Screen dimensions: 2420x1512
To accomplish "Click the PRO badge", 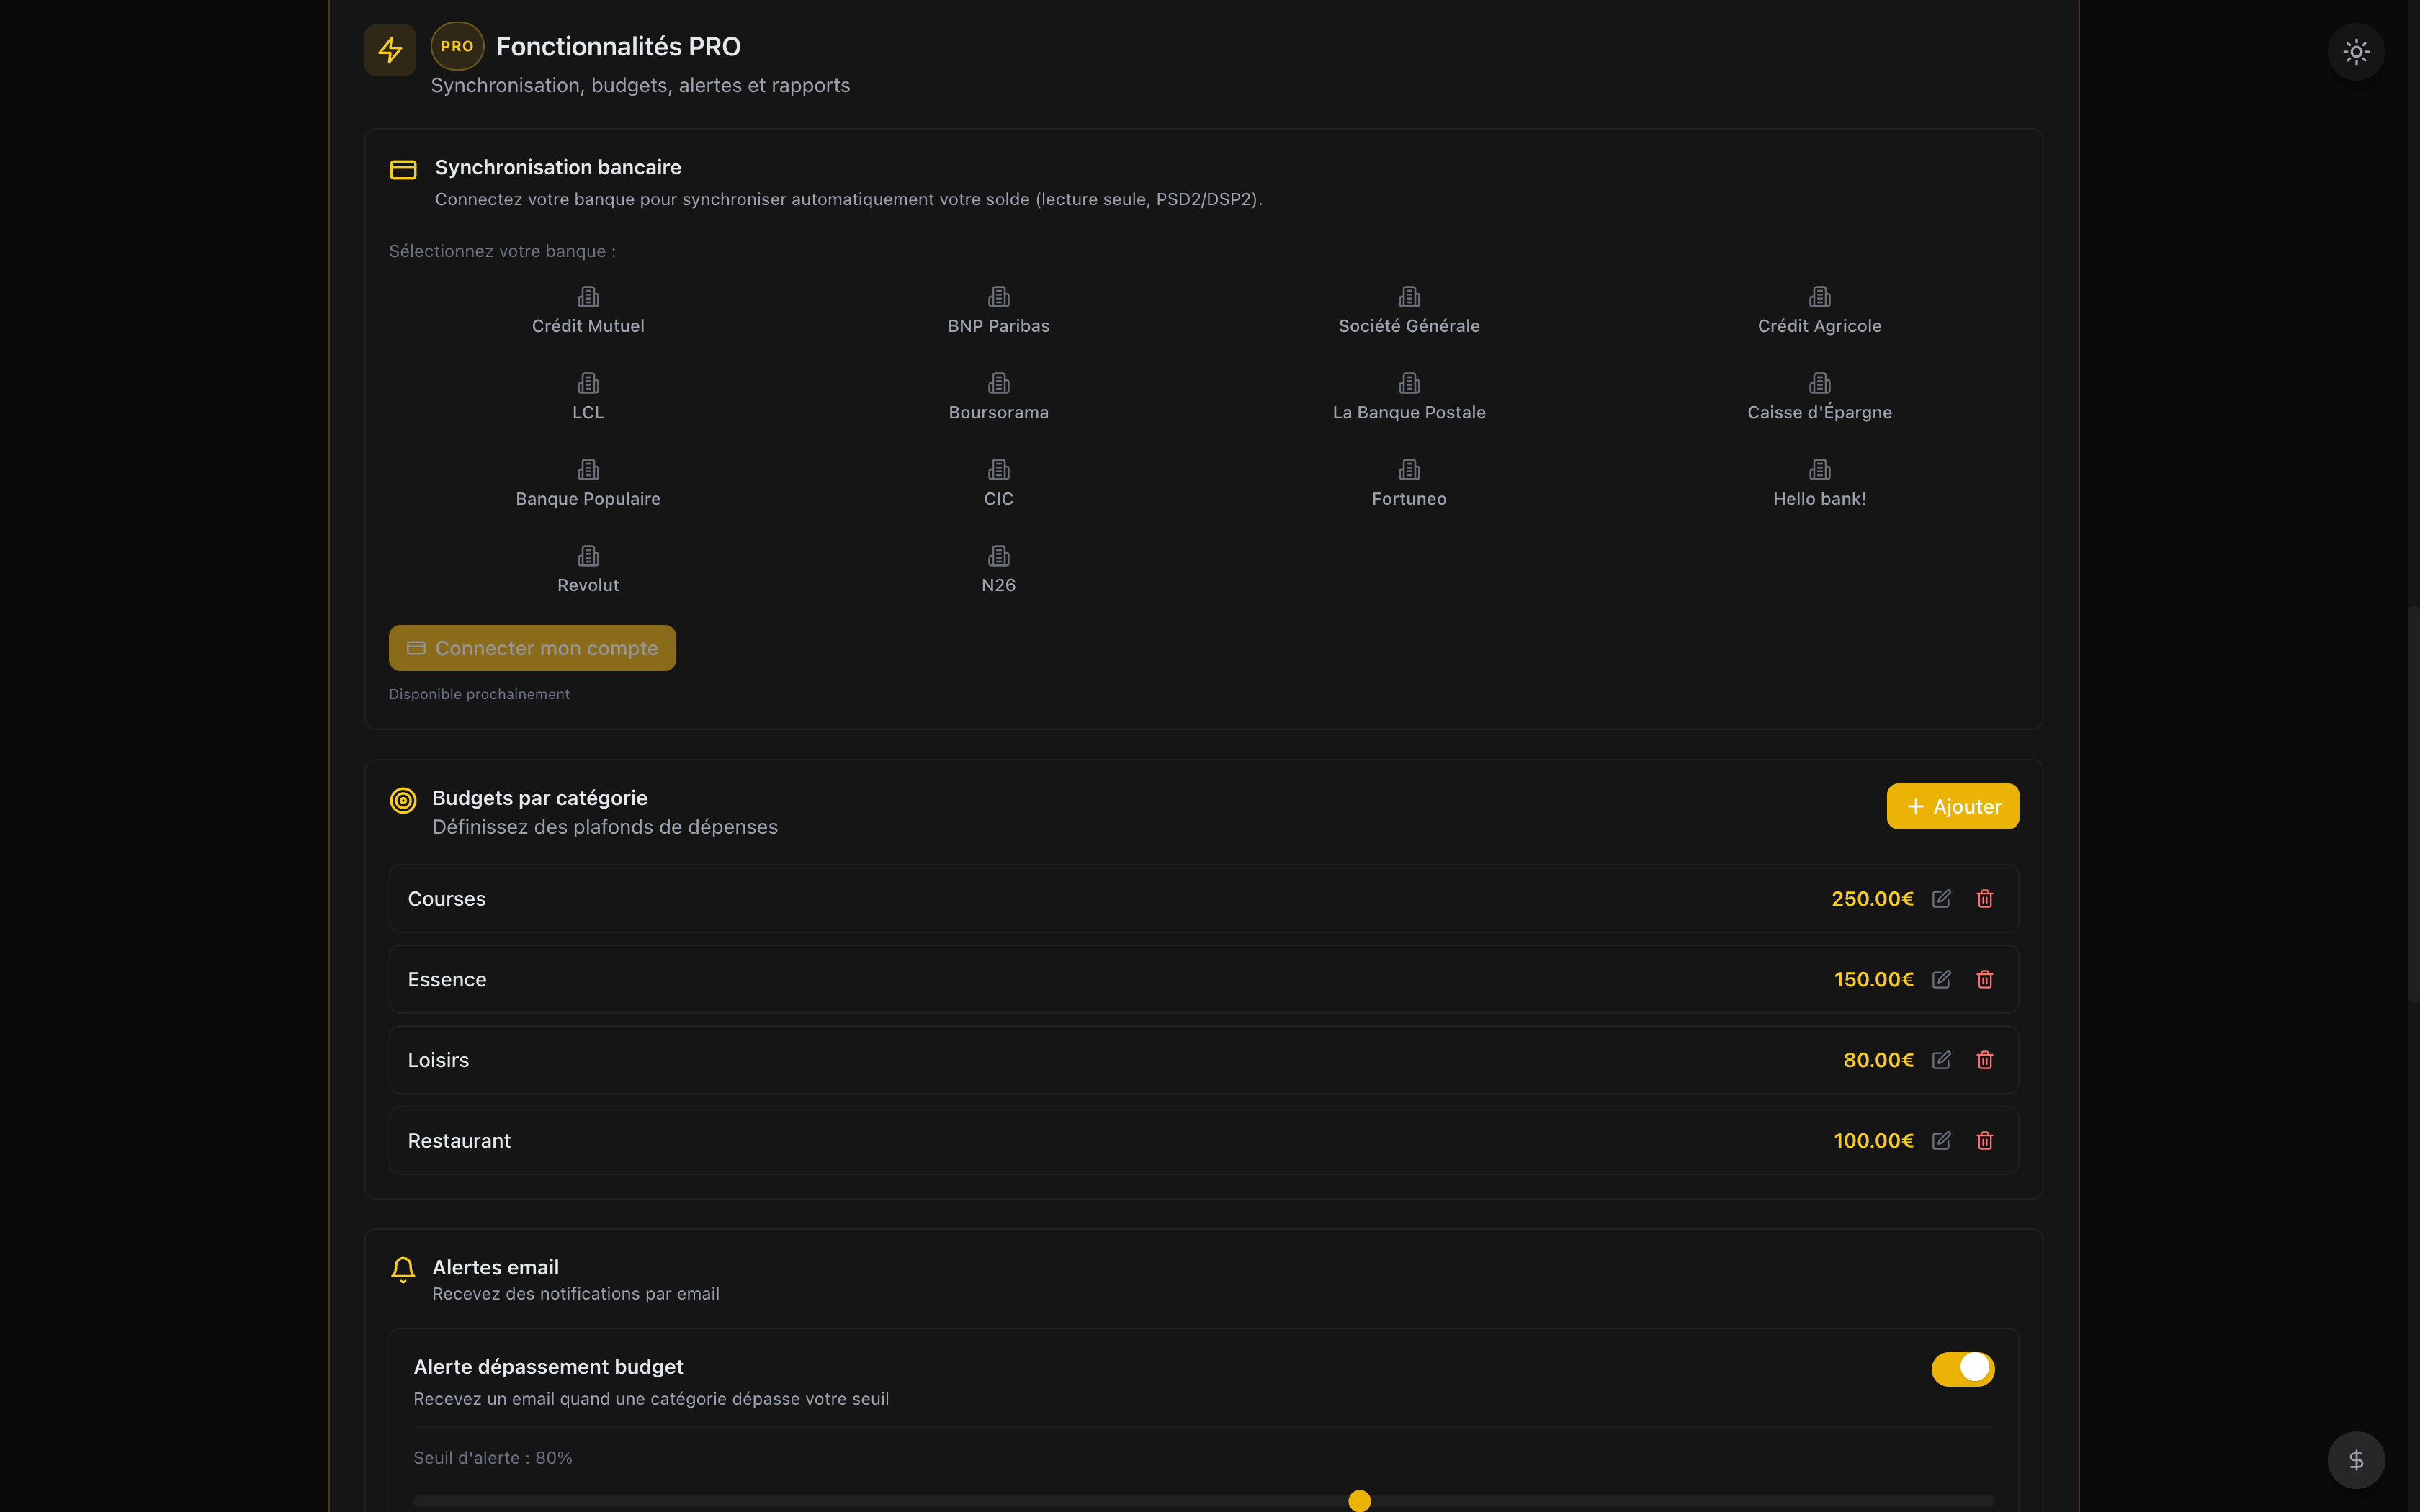I will [x=457, y=46].
